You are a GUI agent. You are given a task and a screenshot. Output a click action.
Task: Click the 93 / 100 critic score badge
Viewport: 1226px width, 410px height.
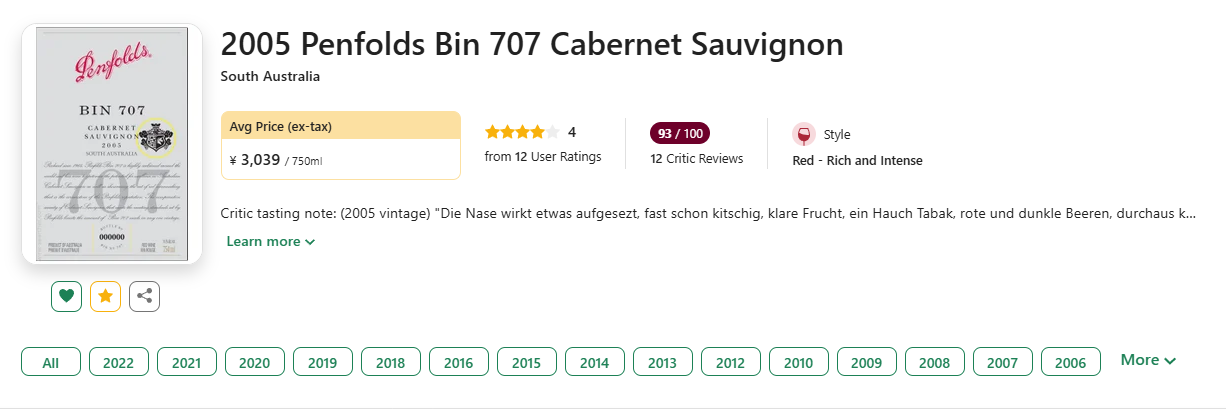pos(680,133)
